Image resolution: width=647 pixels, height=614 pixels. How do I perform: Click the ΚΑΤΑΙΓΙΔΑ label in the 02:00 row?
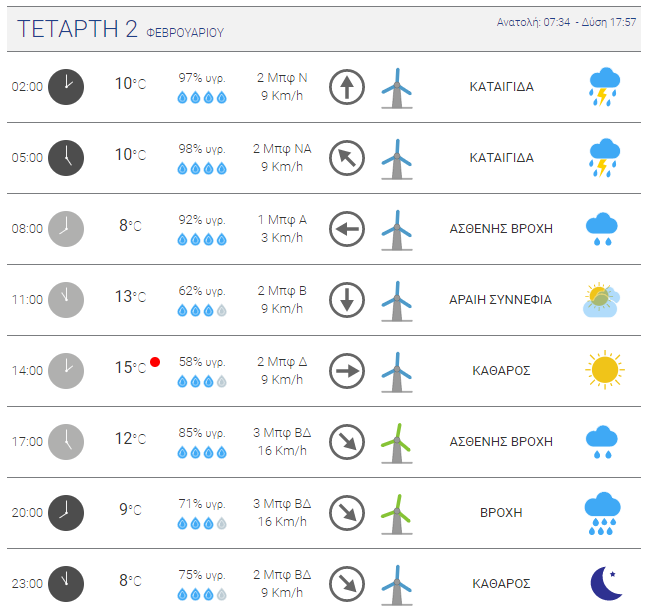click(x=501, y=87)
